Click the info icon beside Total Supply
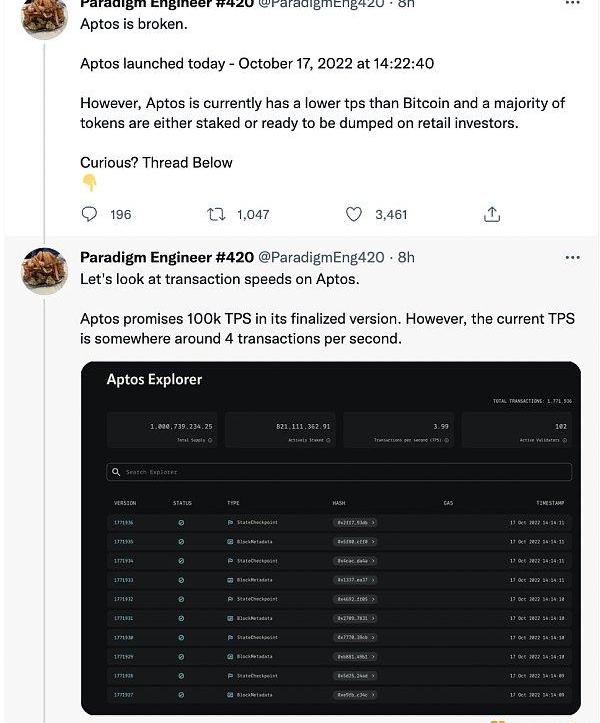This screenshot has width=600, height=723. tap(210, 440)
